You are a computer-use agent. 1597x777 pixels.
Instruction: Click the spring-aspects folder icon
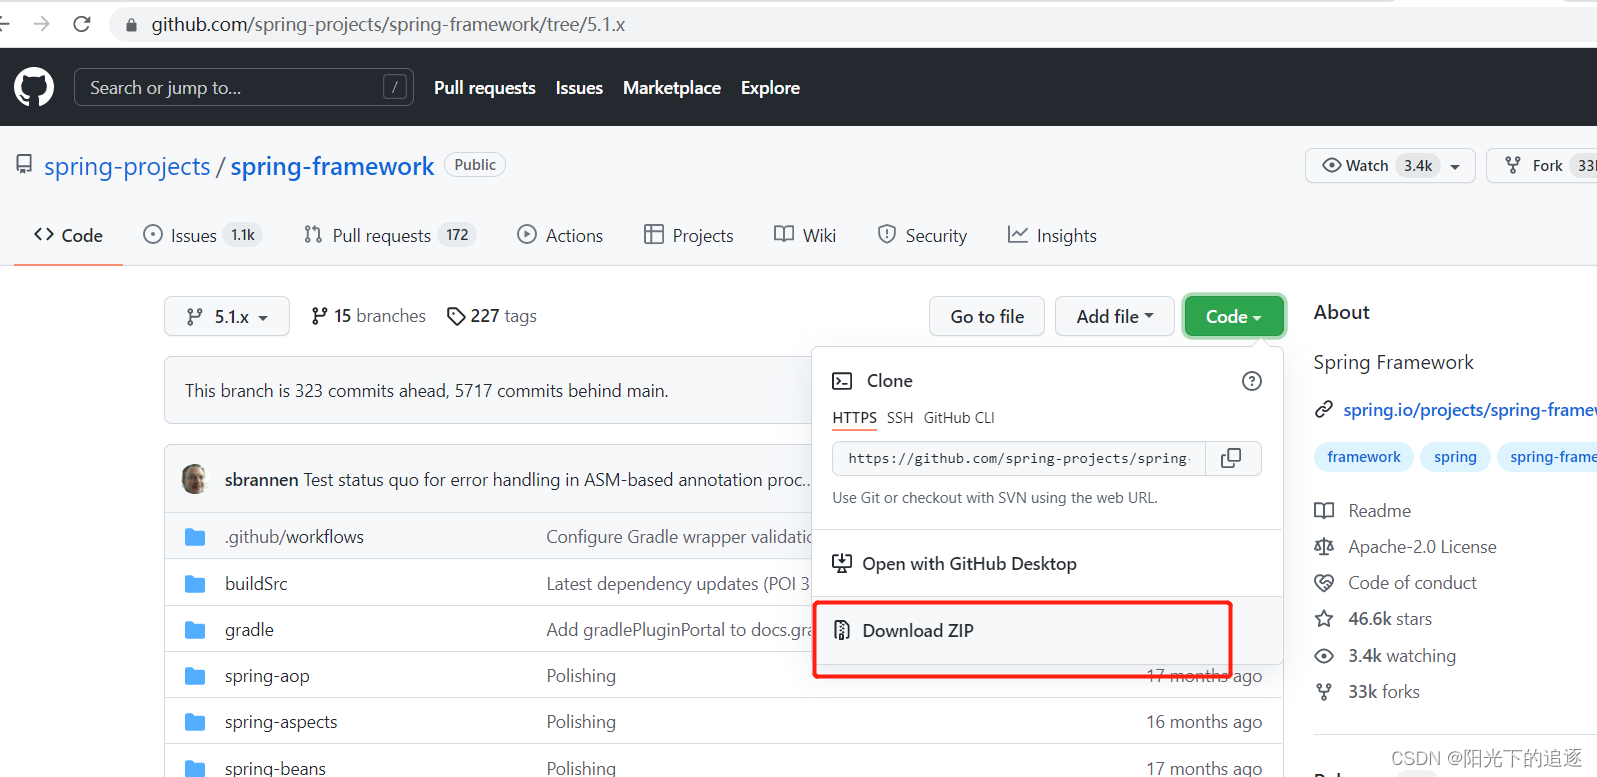pos(195,722)
